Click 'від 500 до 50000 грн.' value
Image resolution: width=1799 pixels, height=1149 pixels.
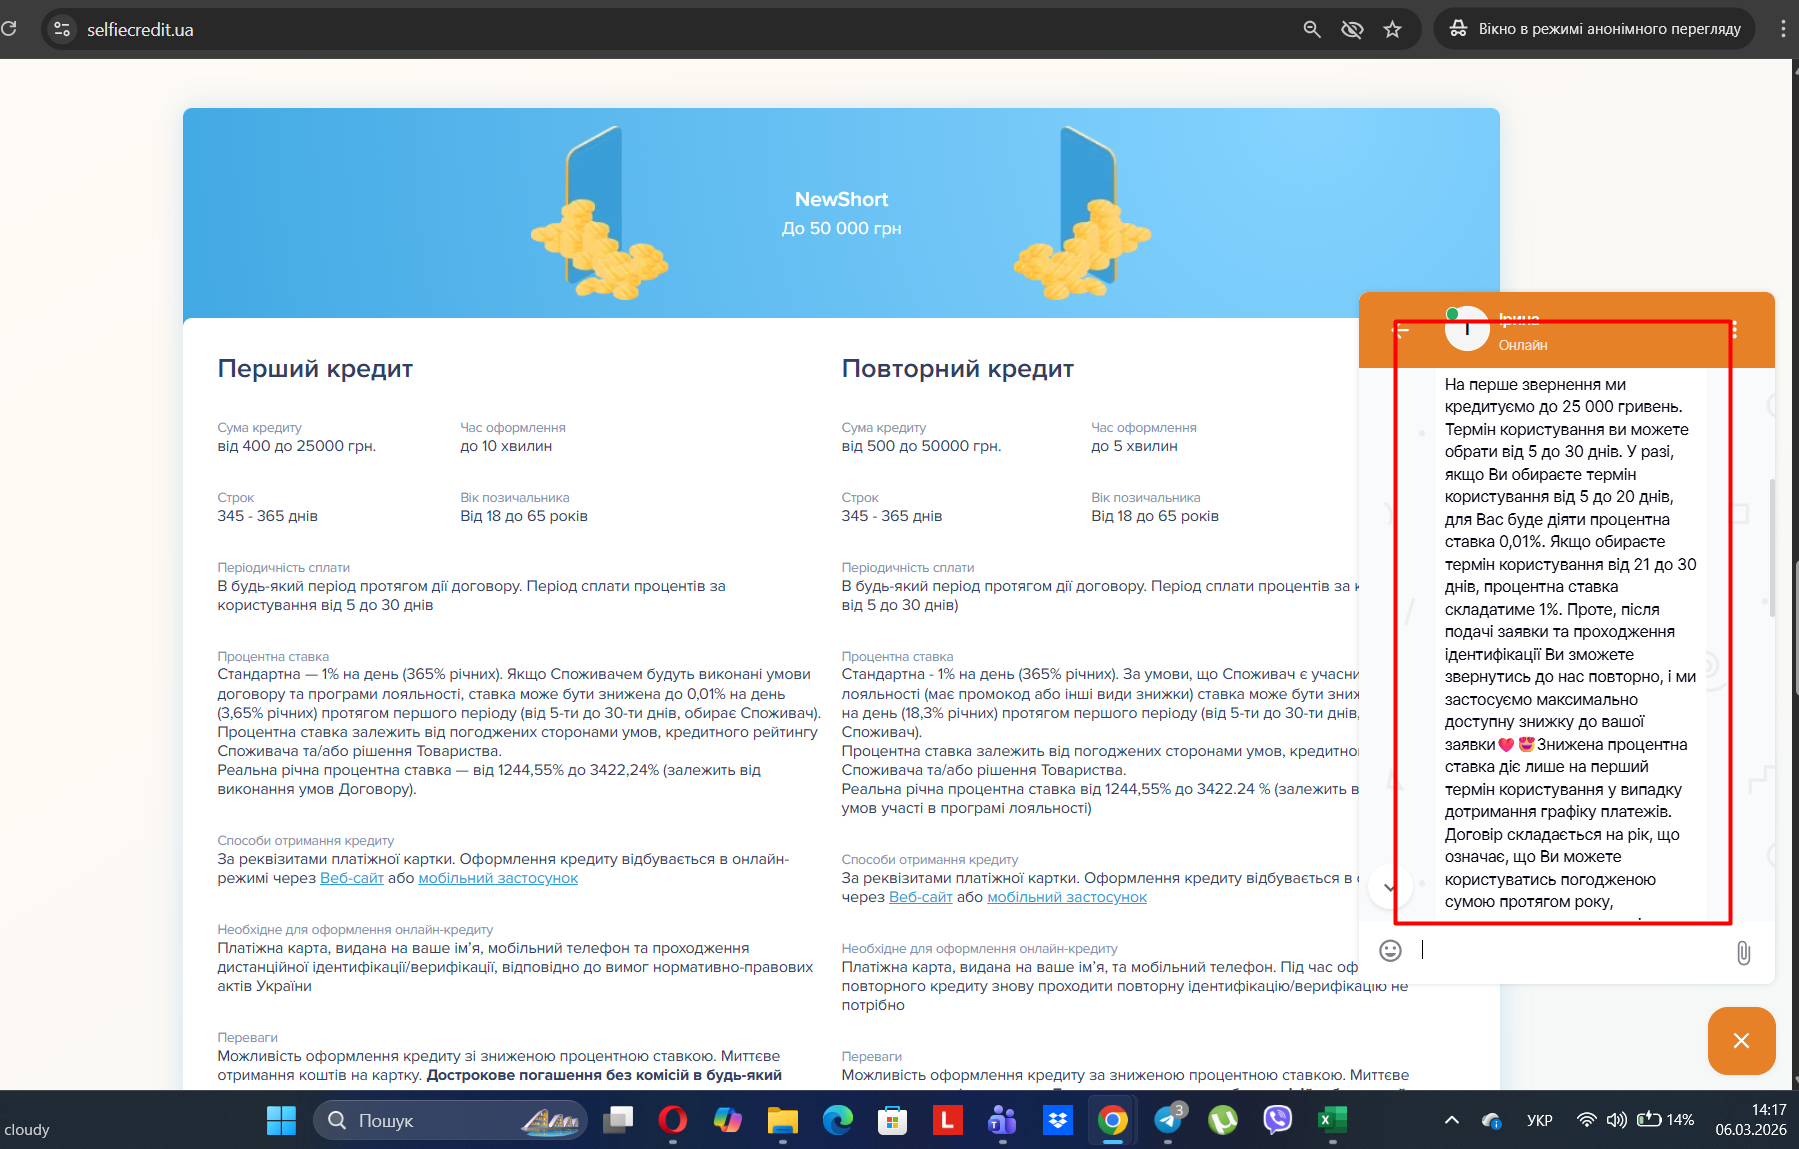click(921, 446)
